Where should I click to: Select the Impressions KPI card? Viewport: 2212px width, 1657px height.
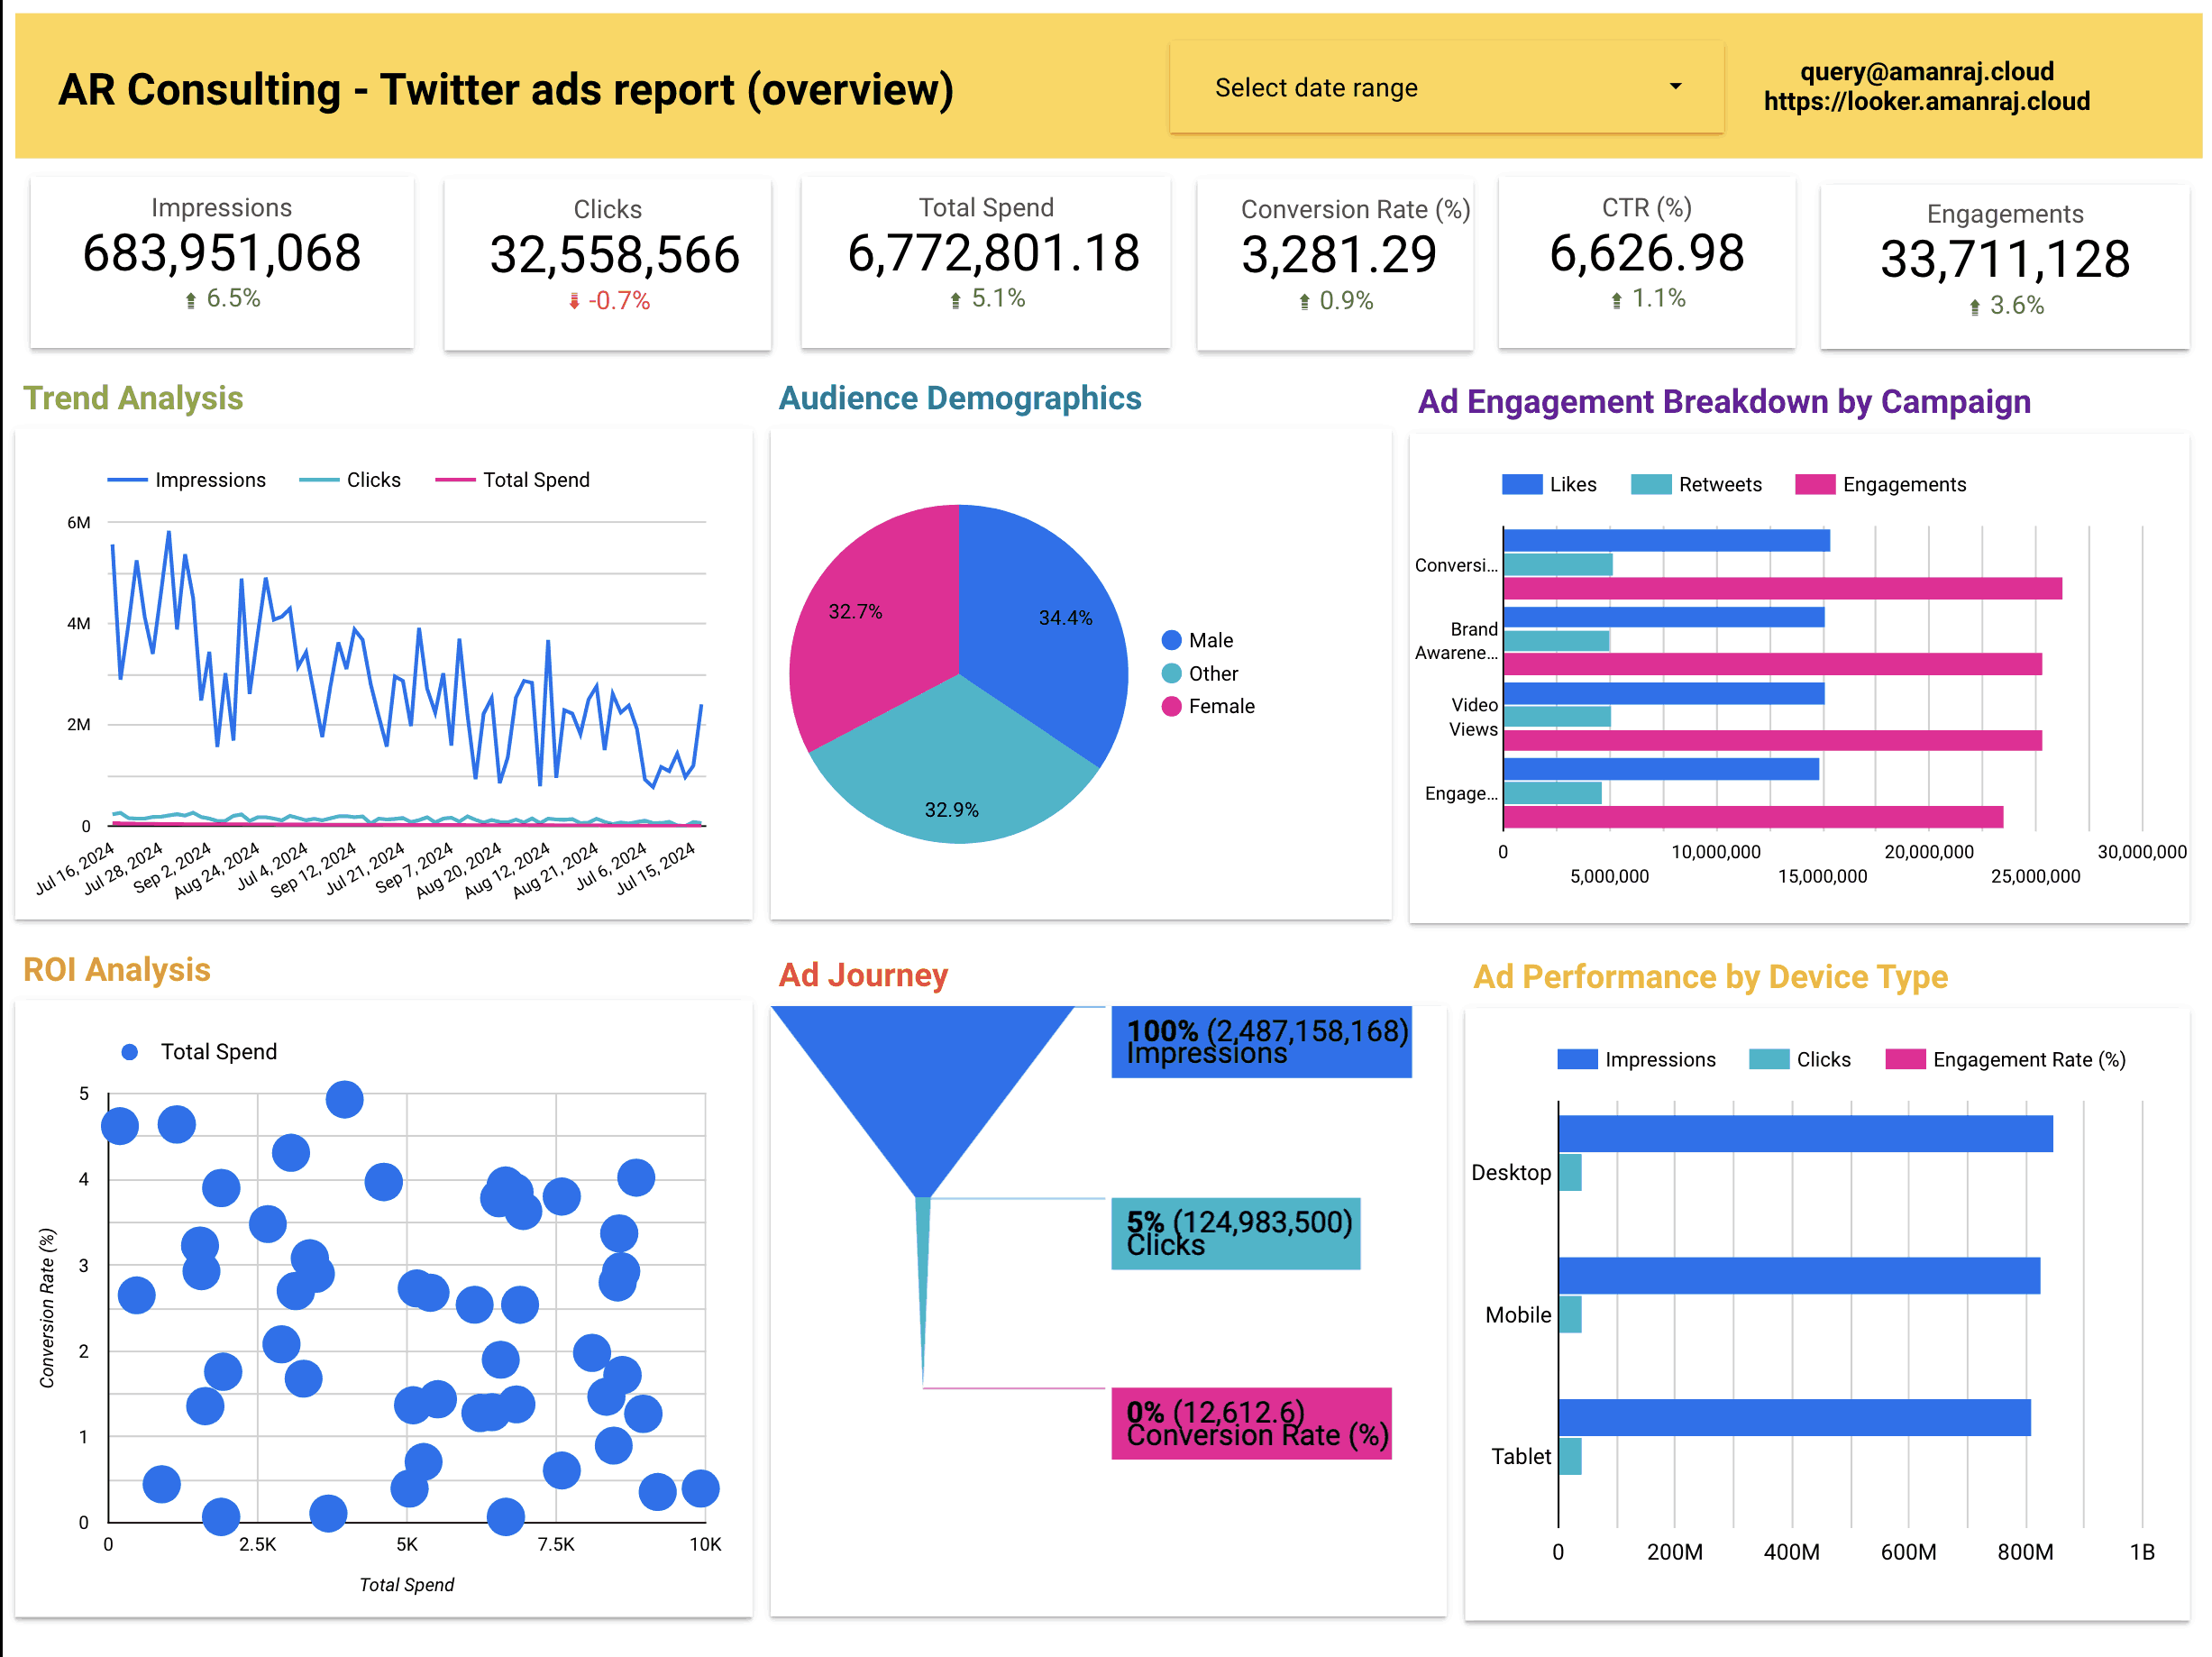click(221, 262)
